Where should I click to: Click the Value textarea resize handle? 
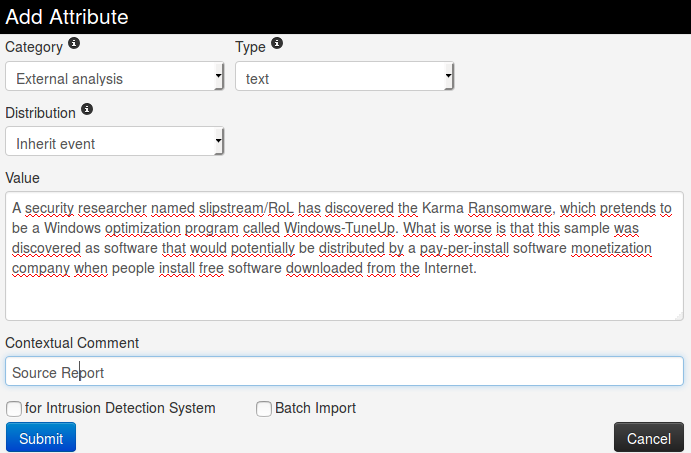(x=677, y=314)
